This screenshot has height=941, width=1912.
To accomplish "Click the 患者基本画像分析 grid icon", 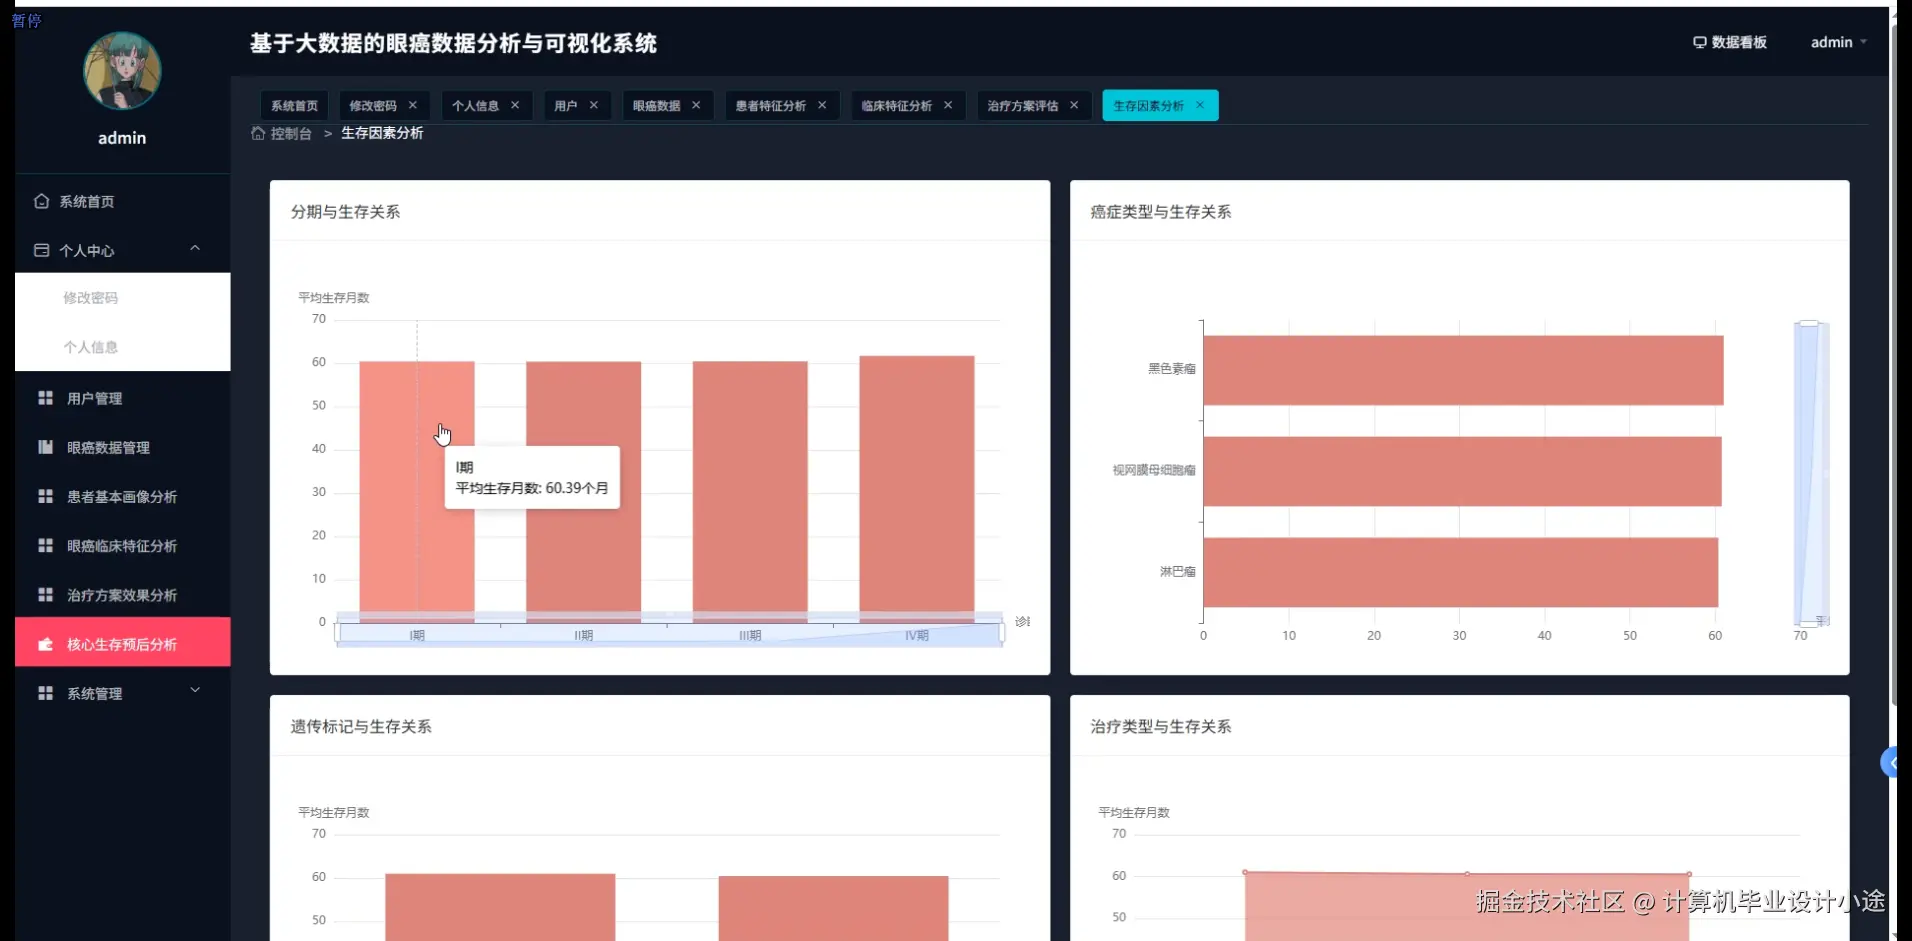I will (43, 496).
